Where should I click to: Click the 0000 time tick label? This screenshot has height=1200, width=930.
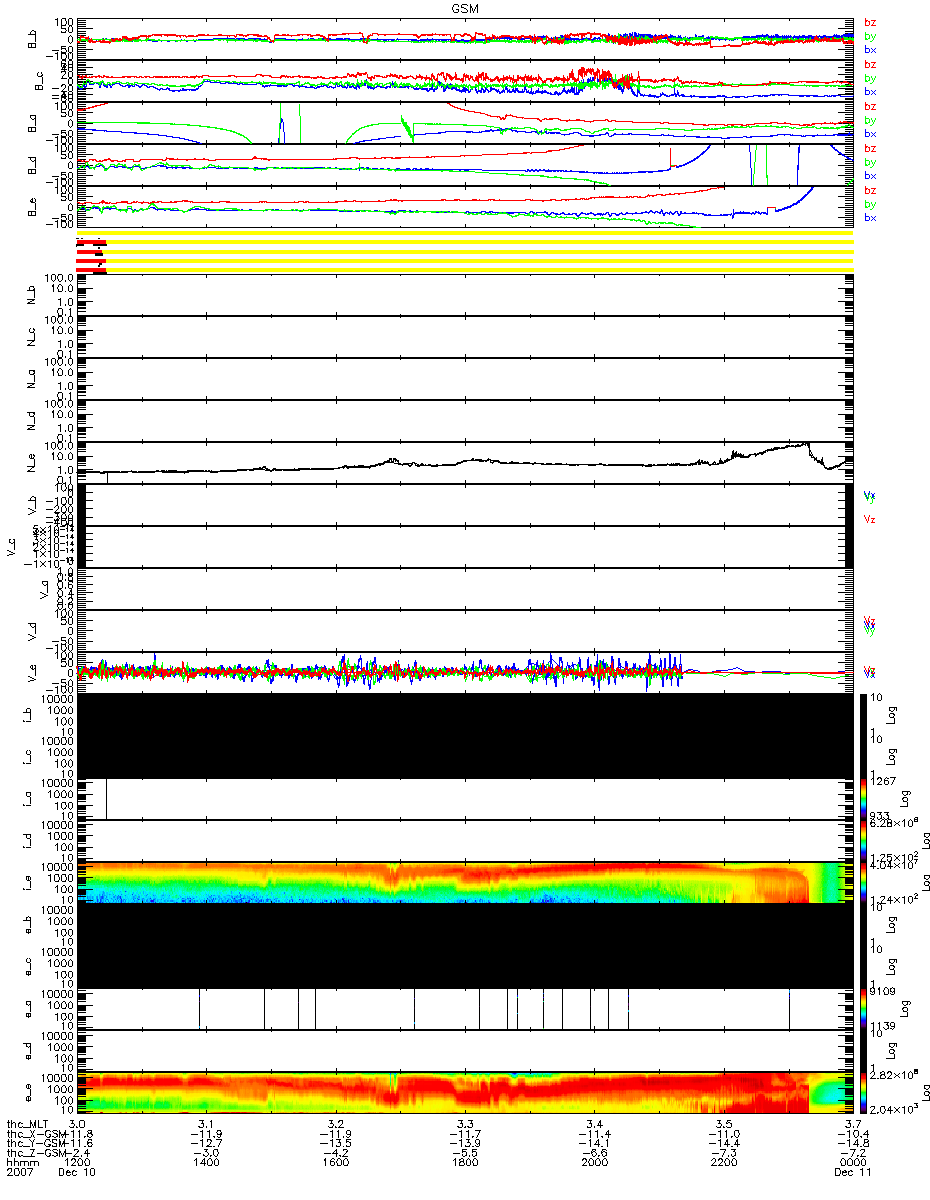852,1162
